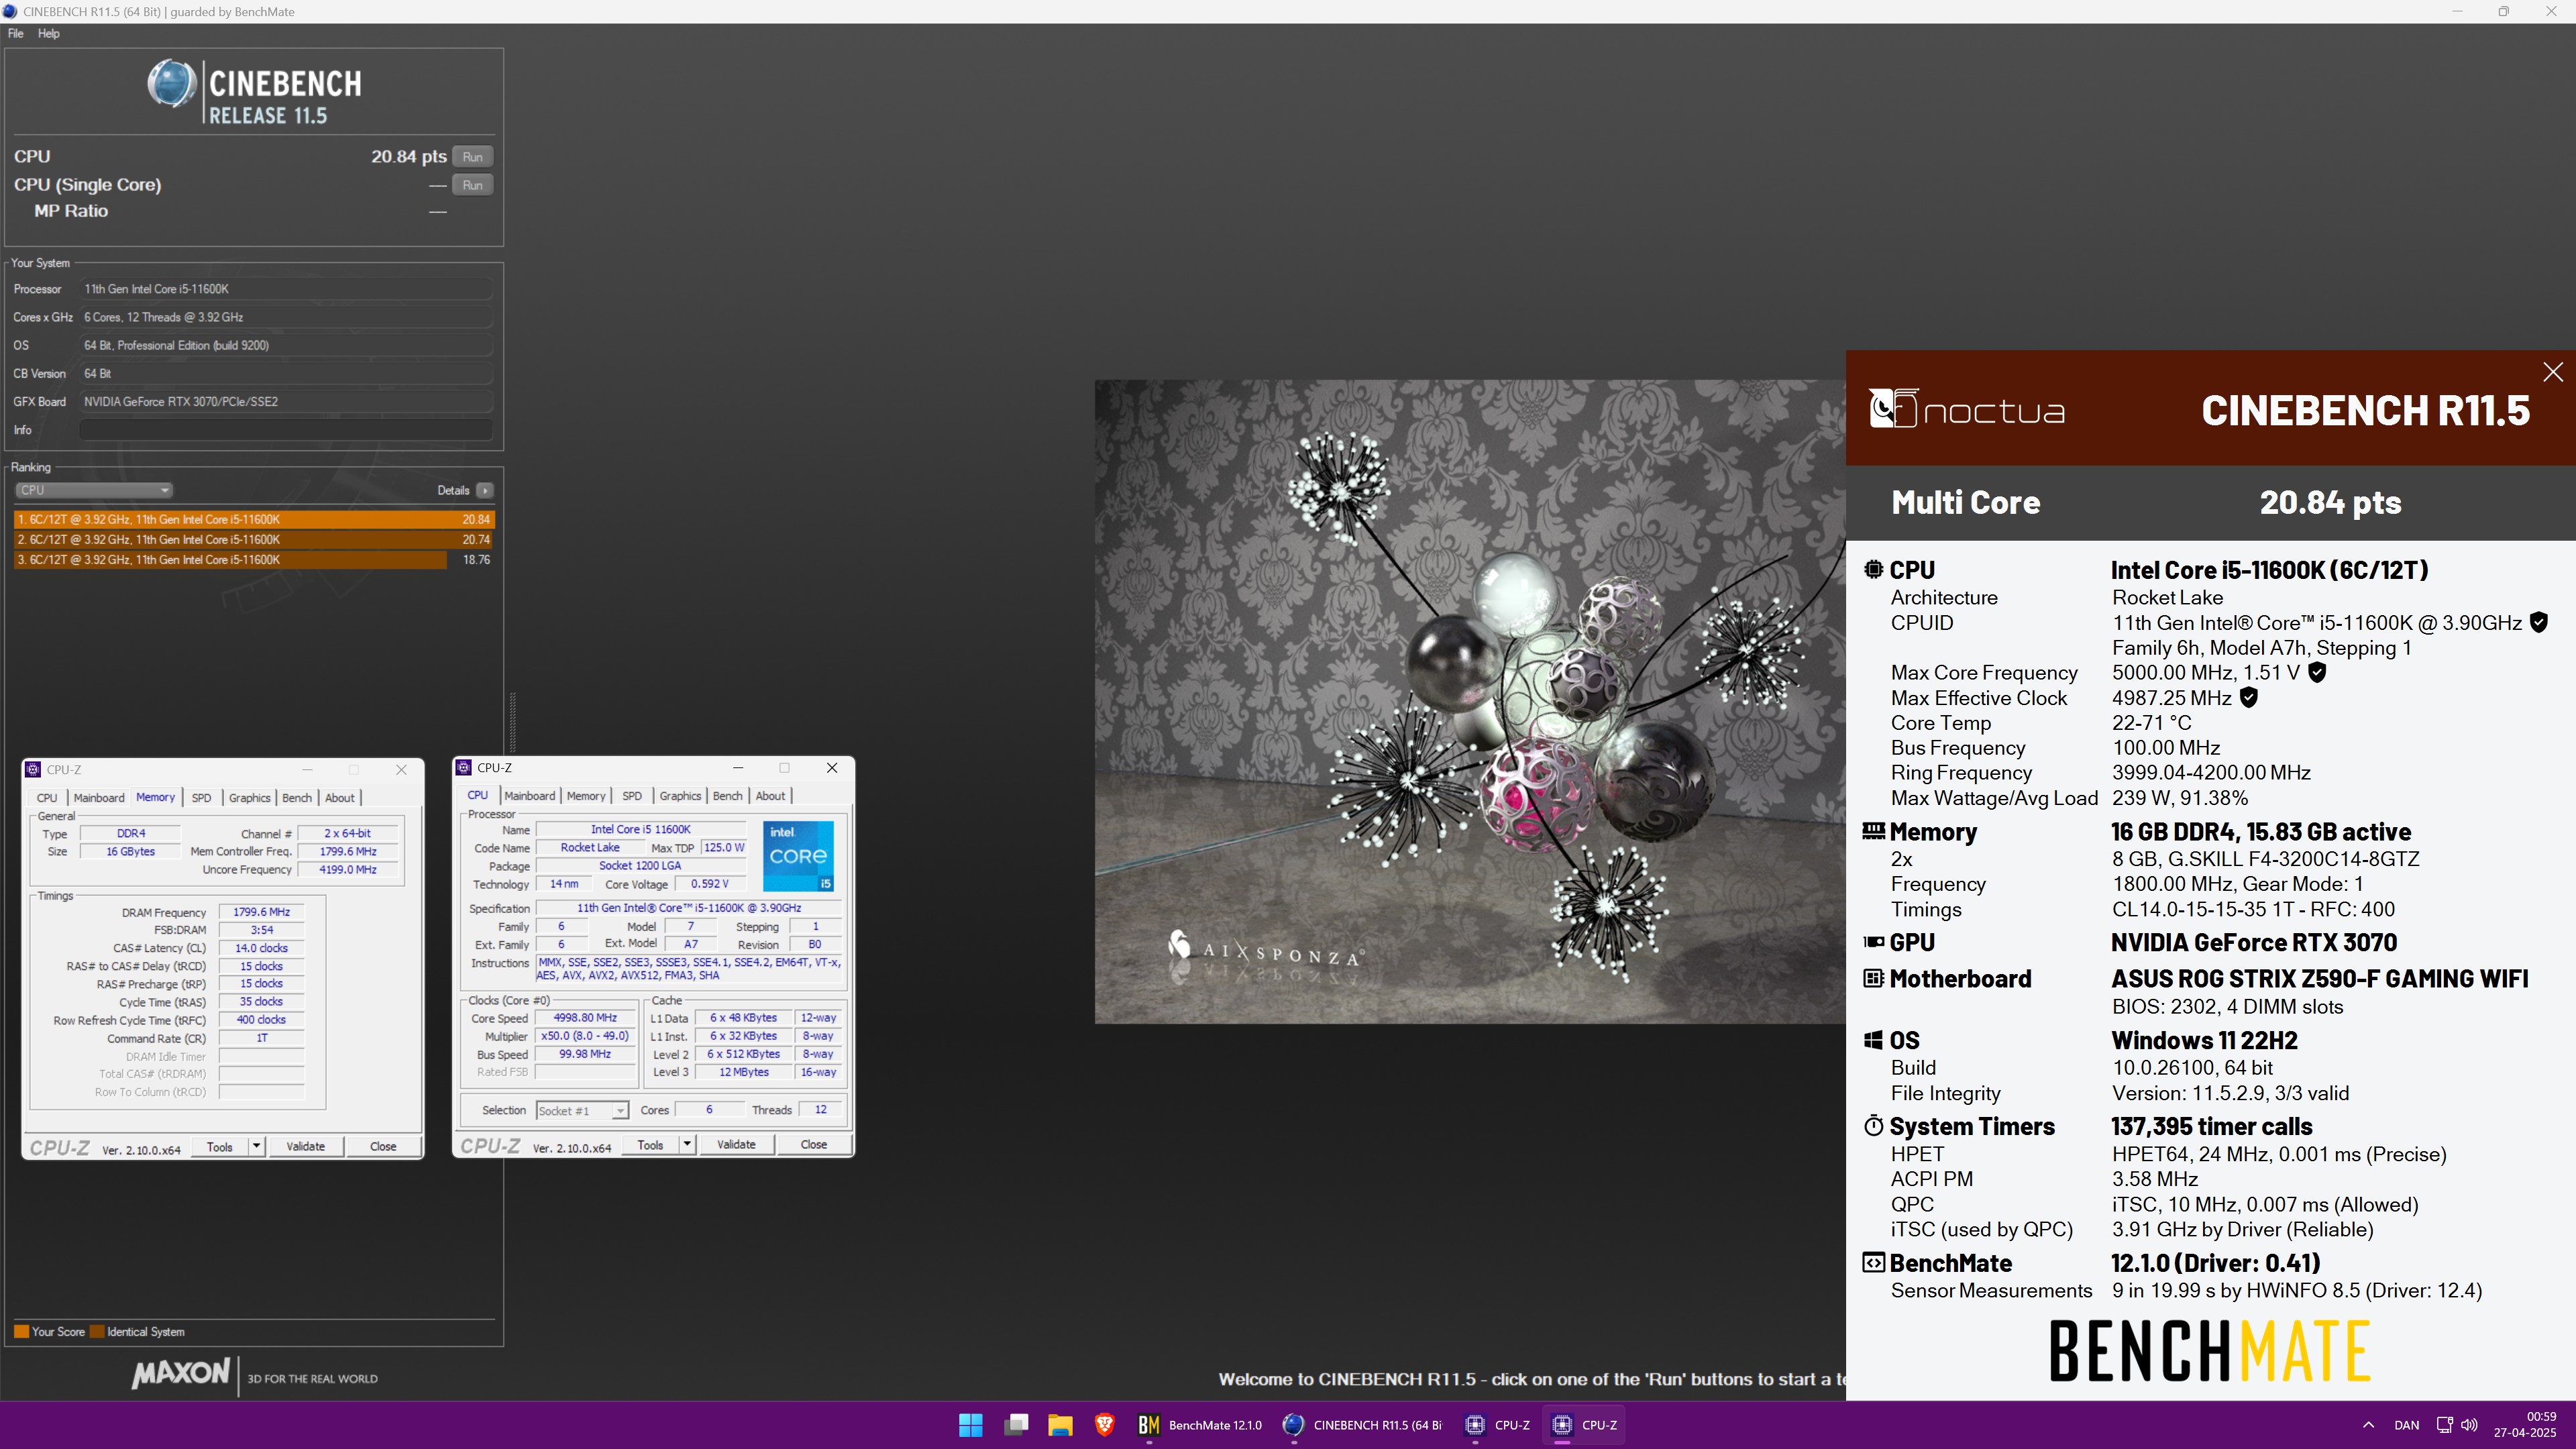Select first ranking entry scoring 20.84

(254, 519)
